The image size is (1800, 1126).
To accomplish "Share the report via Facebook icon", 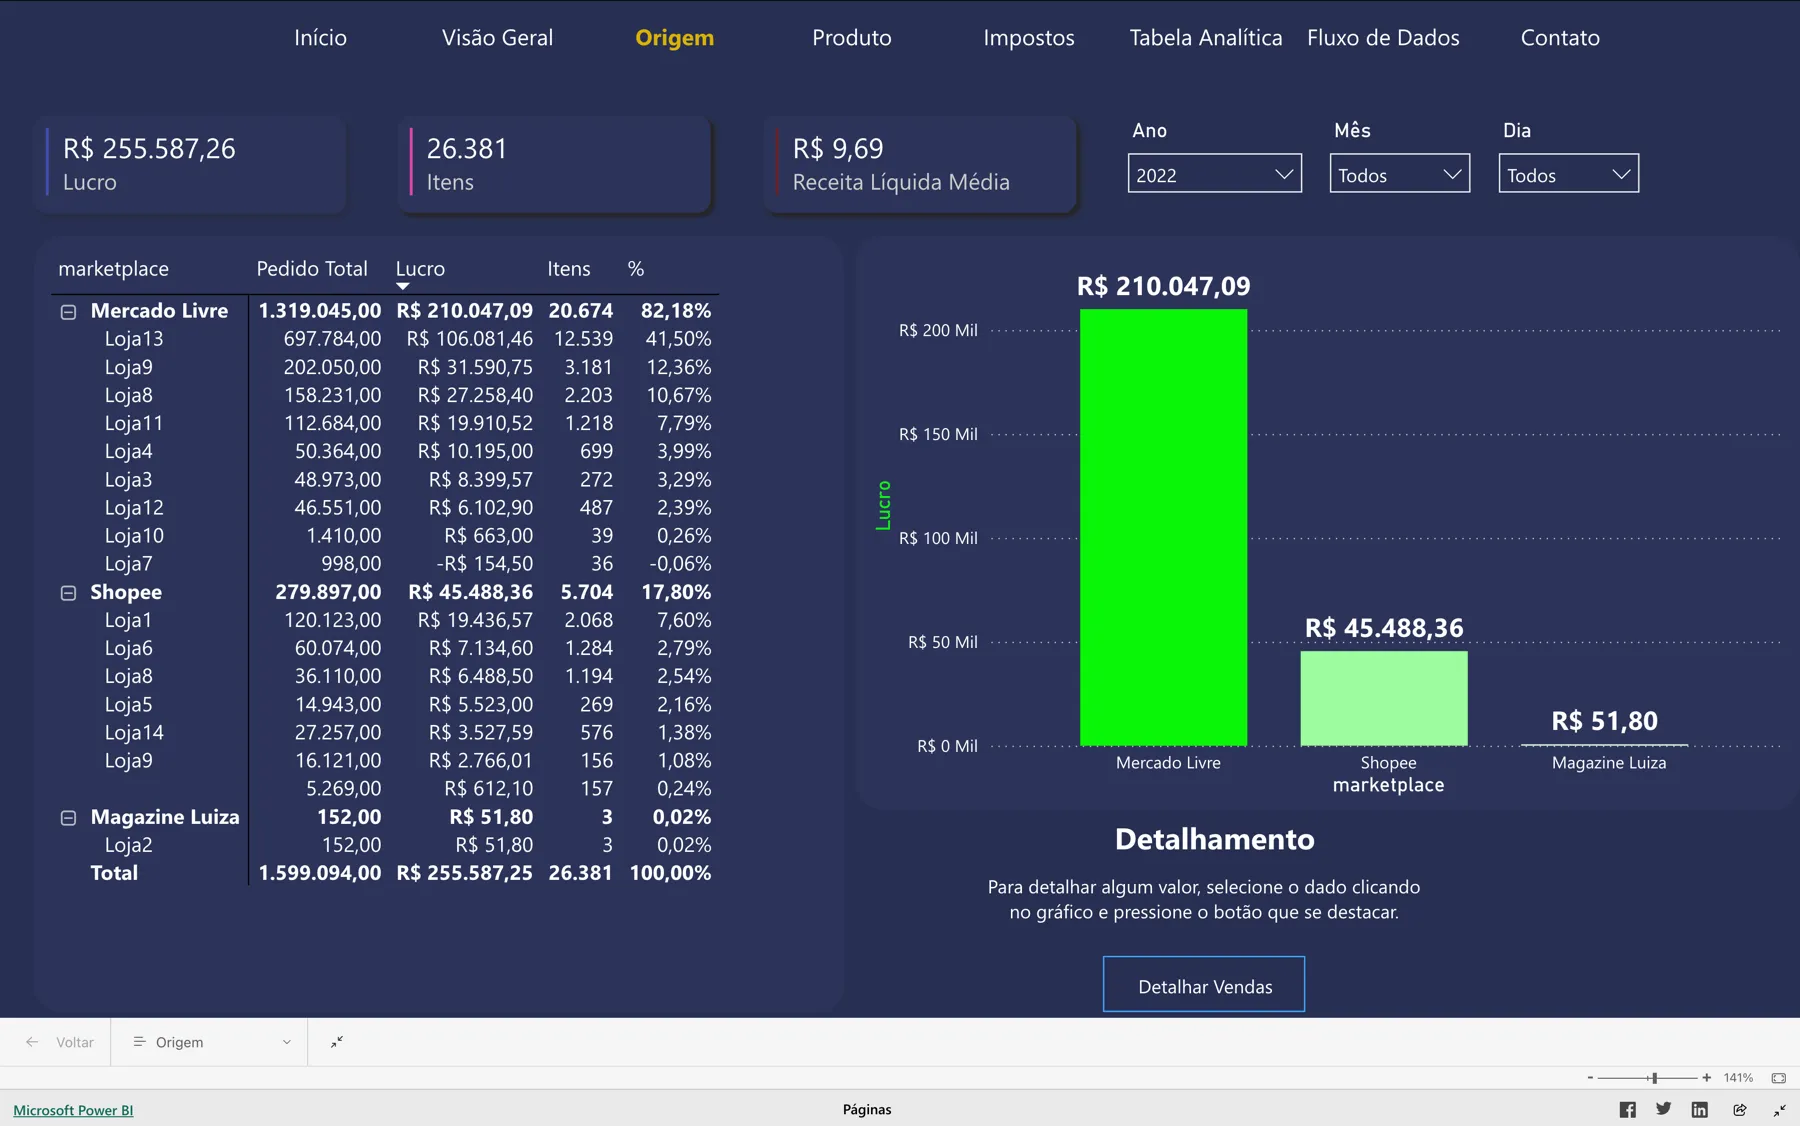I will click(x=1627, y=1108).
